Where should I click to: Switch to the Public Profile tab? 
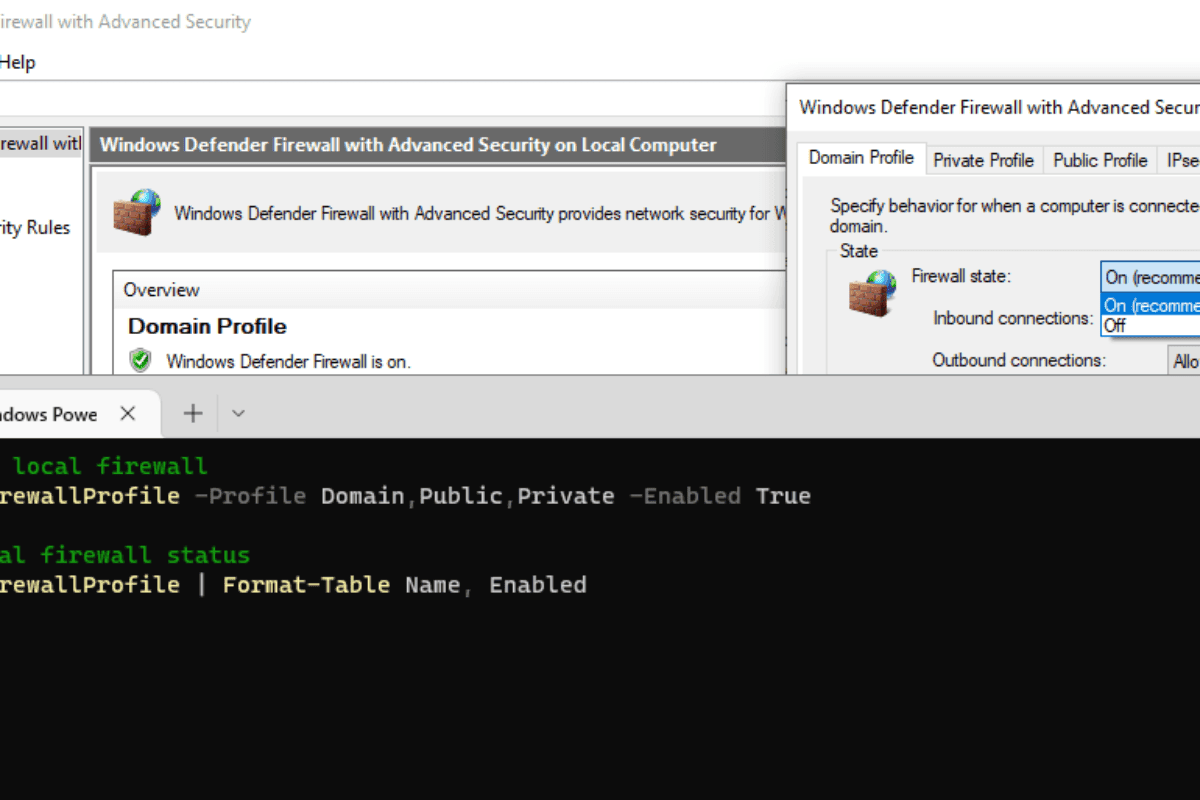(x=1099, y=160)
